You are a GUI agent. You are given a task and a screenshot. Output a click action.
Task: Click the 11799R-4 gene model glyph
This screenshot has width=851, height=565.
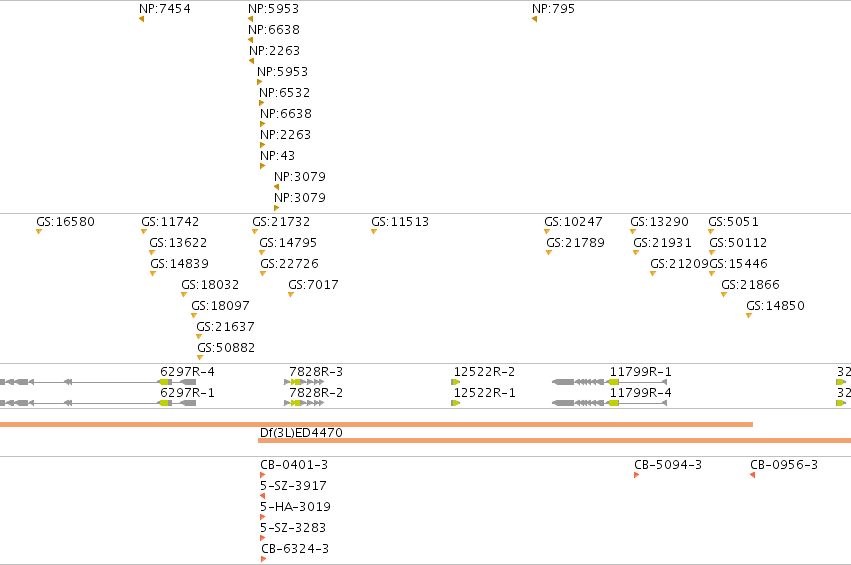[x=609, y=403]
